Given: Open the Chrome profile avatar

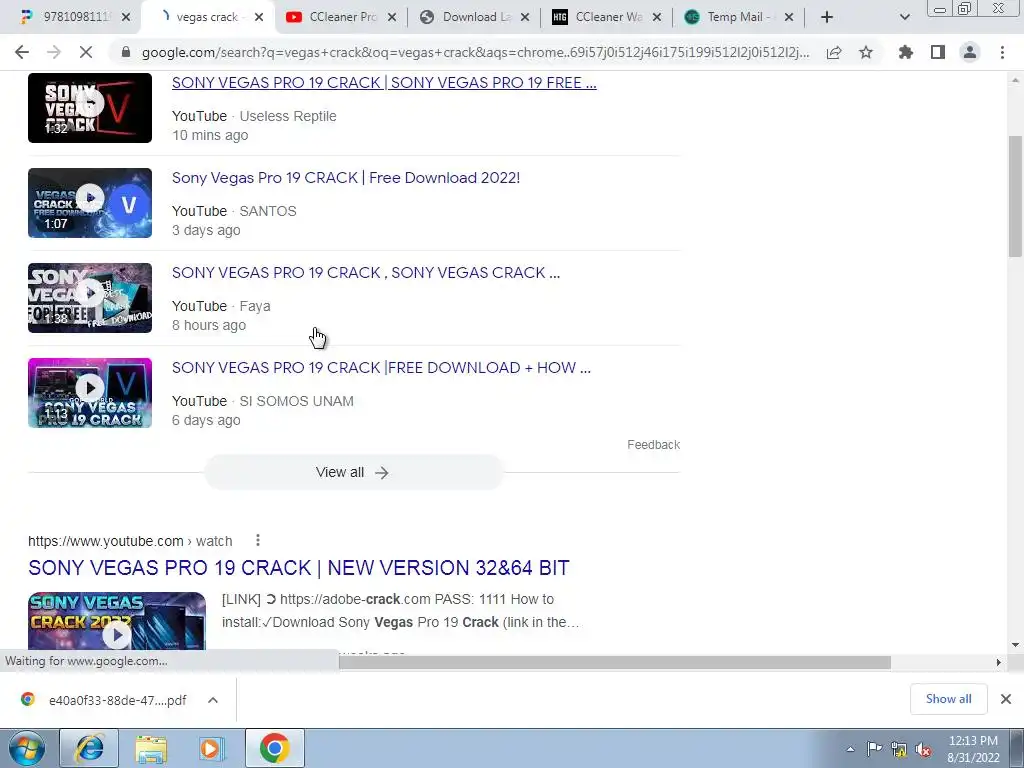Looking at the screenshot, I should [x=970, y=52].
